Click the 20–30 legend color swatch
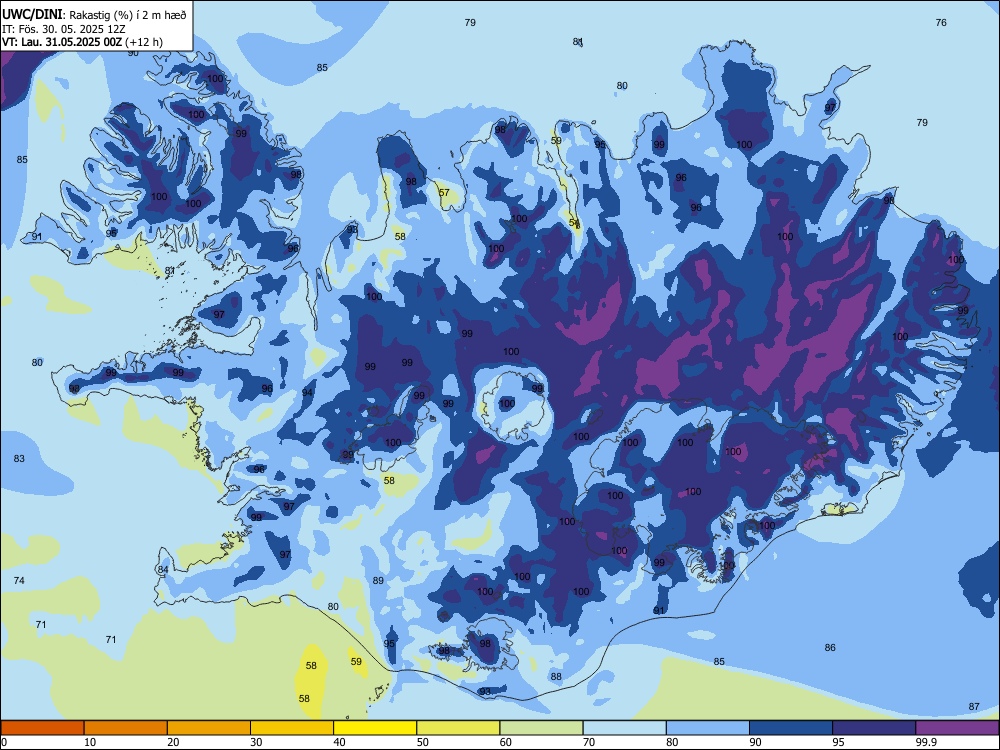Viewport: 1000px width, 750px height. point(209,728)
